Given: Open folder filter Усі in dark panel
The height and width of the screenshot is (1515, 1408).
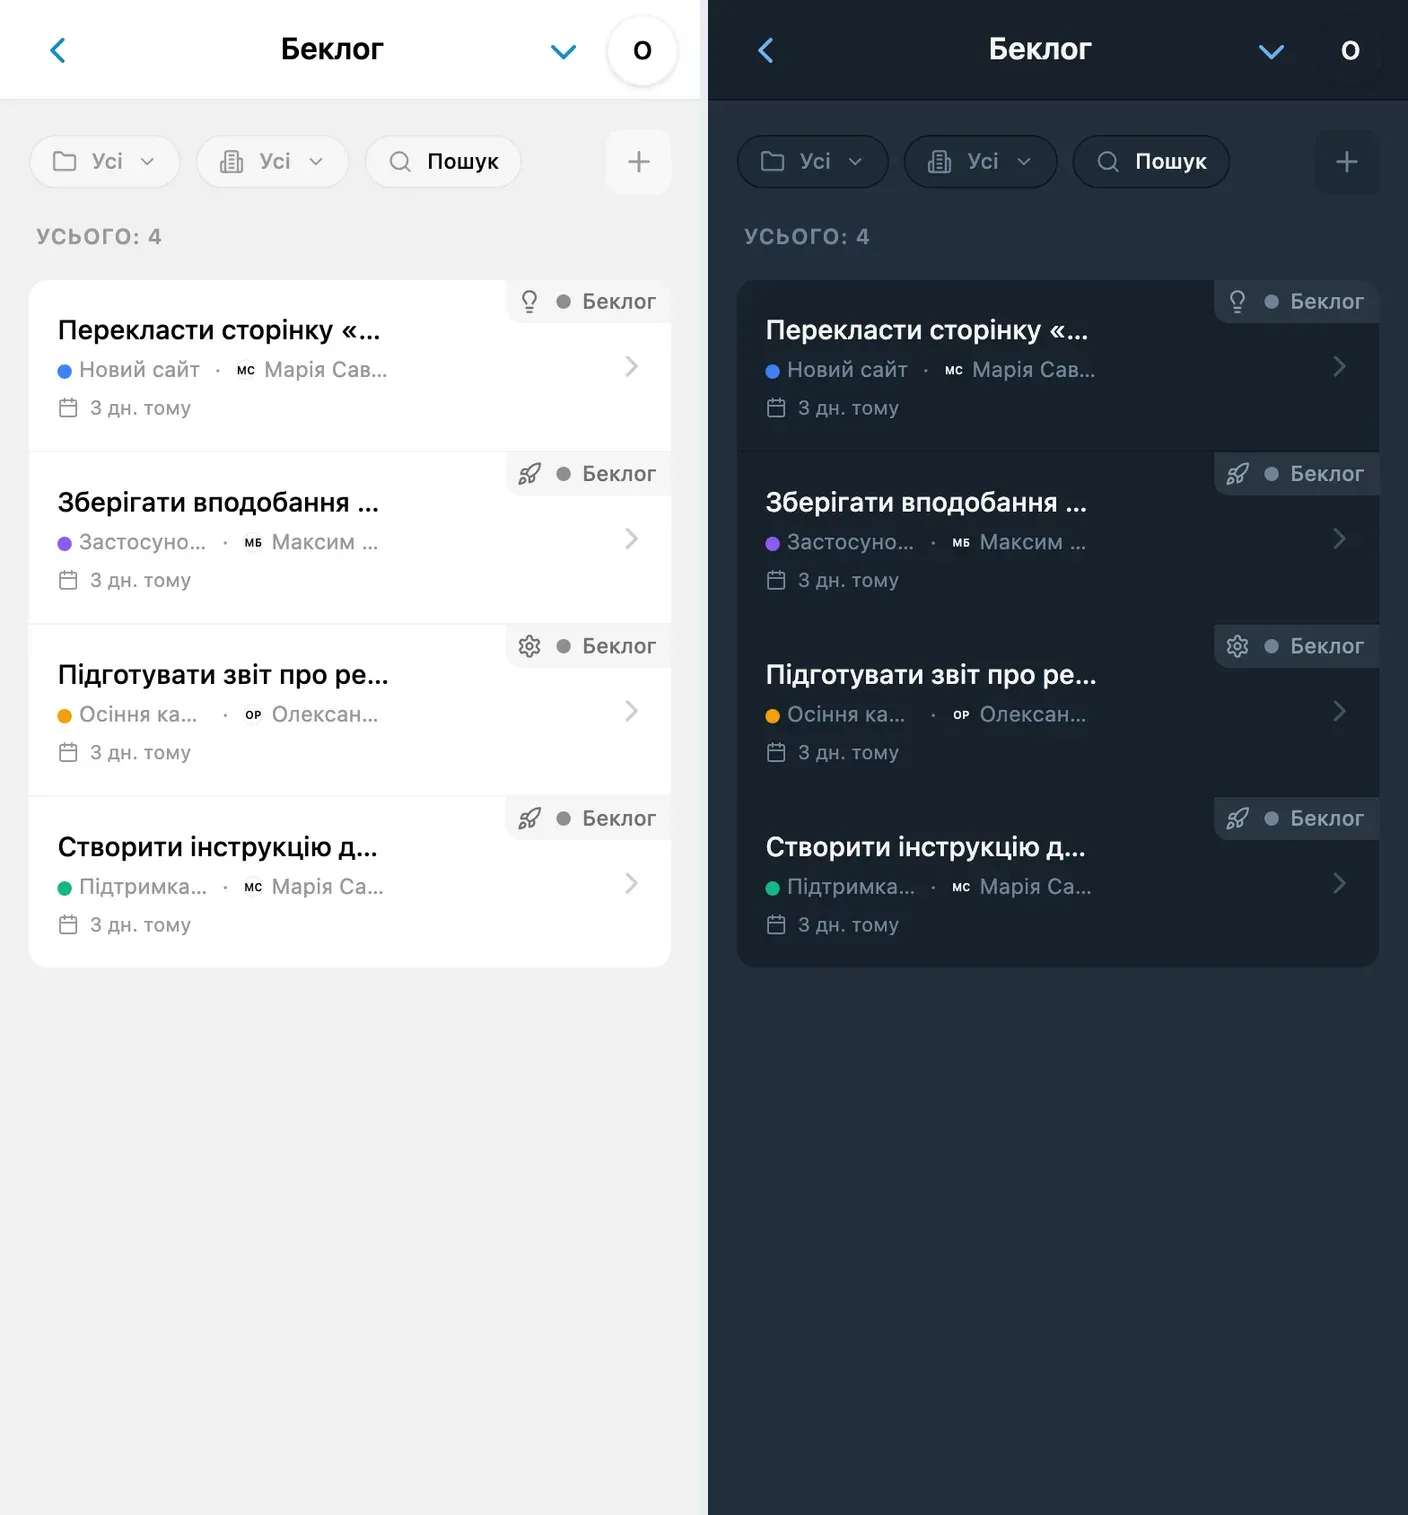Looking at the screenshot, I should point(813,162).
